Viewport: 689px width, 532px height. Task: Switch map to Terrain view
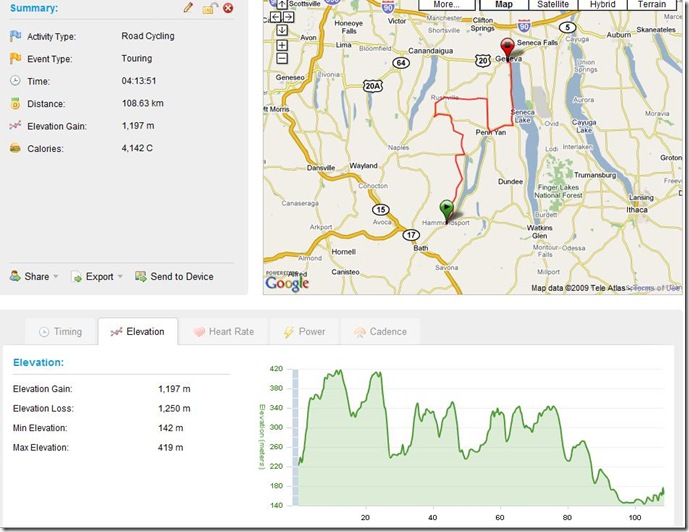point(652,4)
